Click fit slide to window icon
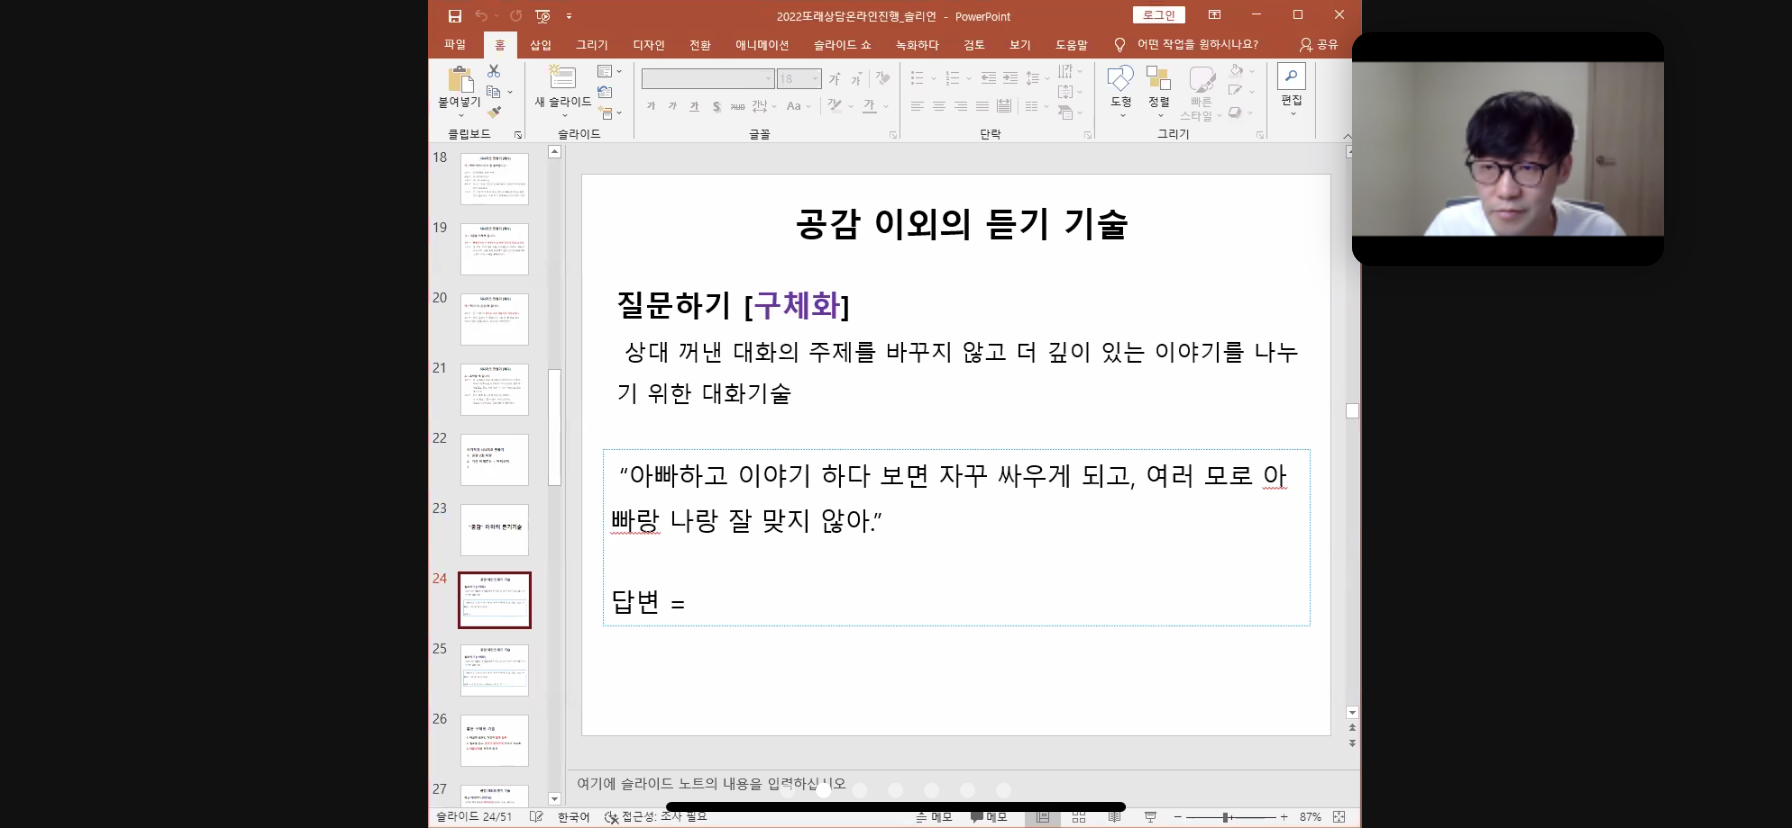This screenshot has width=1792, height=828. tap(1339, 817)
